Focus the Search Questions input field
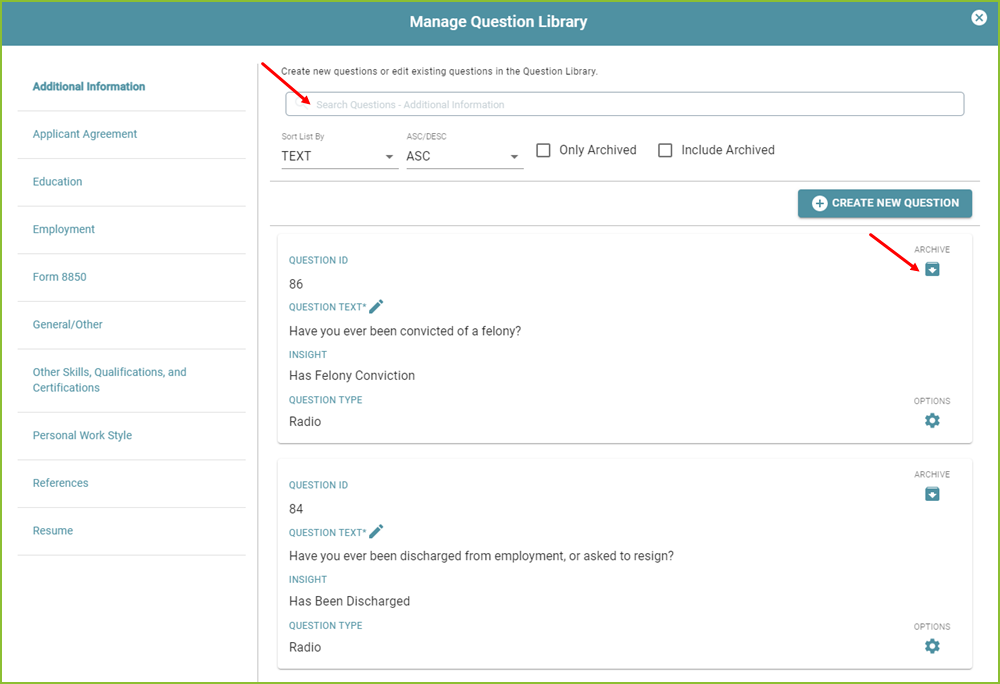Viewport: 1000px width, 684px height. pos(624,105)
